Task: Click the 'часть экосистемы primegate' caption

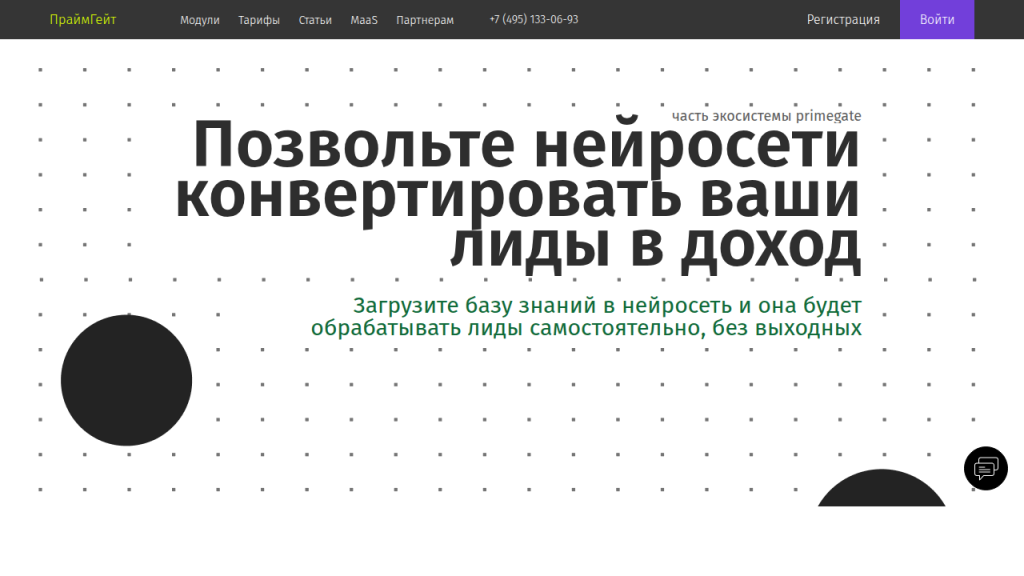Action: point(766,116)
